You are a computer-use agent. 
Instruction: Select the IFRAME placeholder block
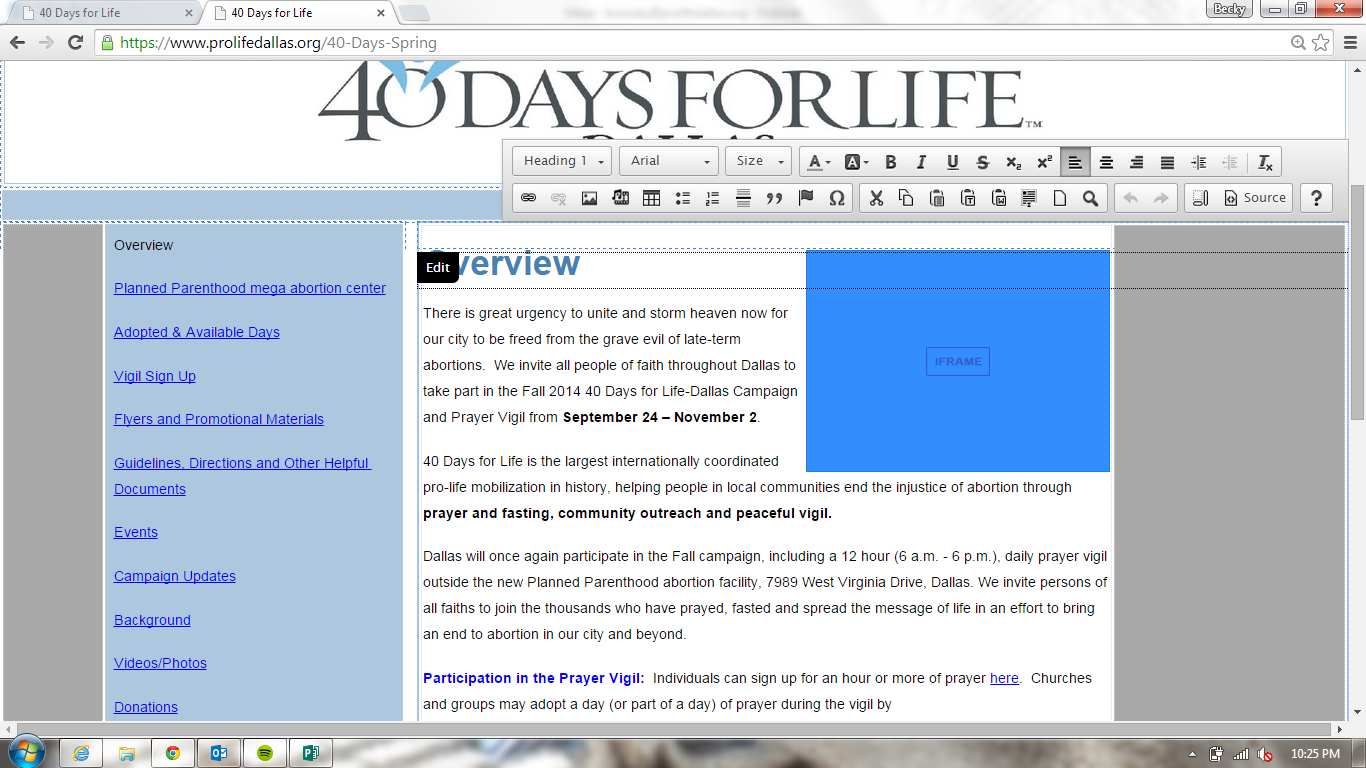[x=958, y=361]
